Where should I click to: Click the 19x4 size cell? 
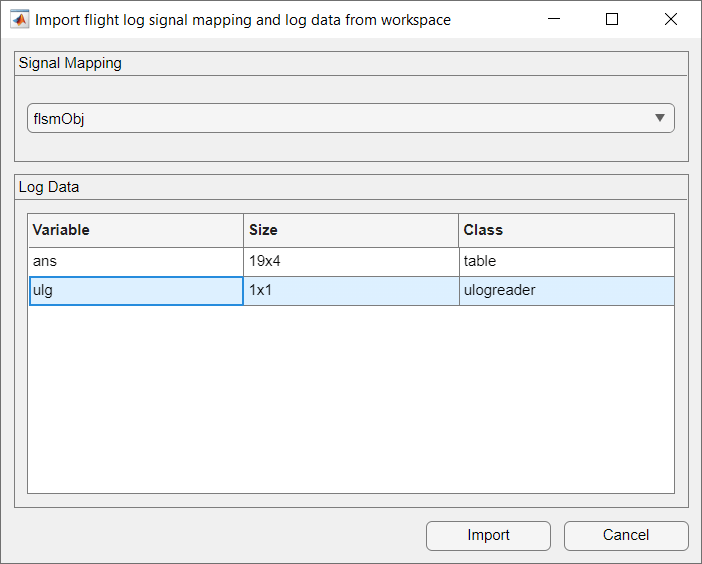[351, 261]
